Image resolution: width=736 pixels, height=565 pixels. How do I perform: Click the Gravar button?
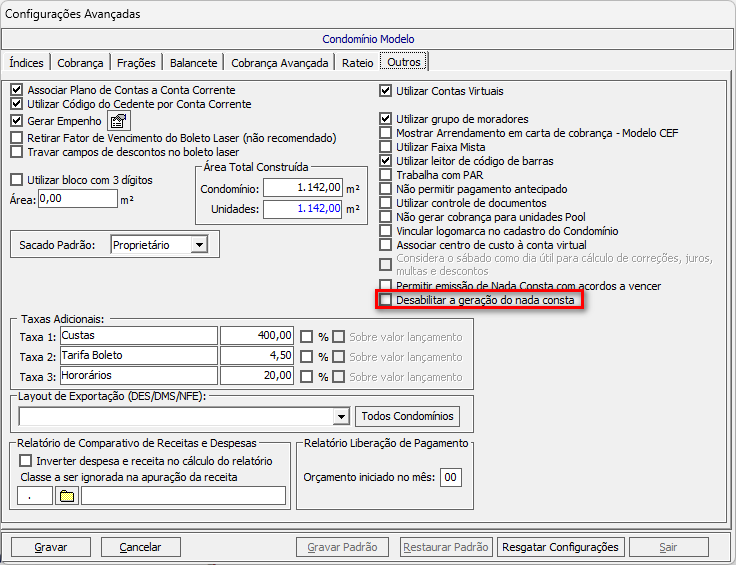[51, 547]
